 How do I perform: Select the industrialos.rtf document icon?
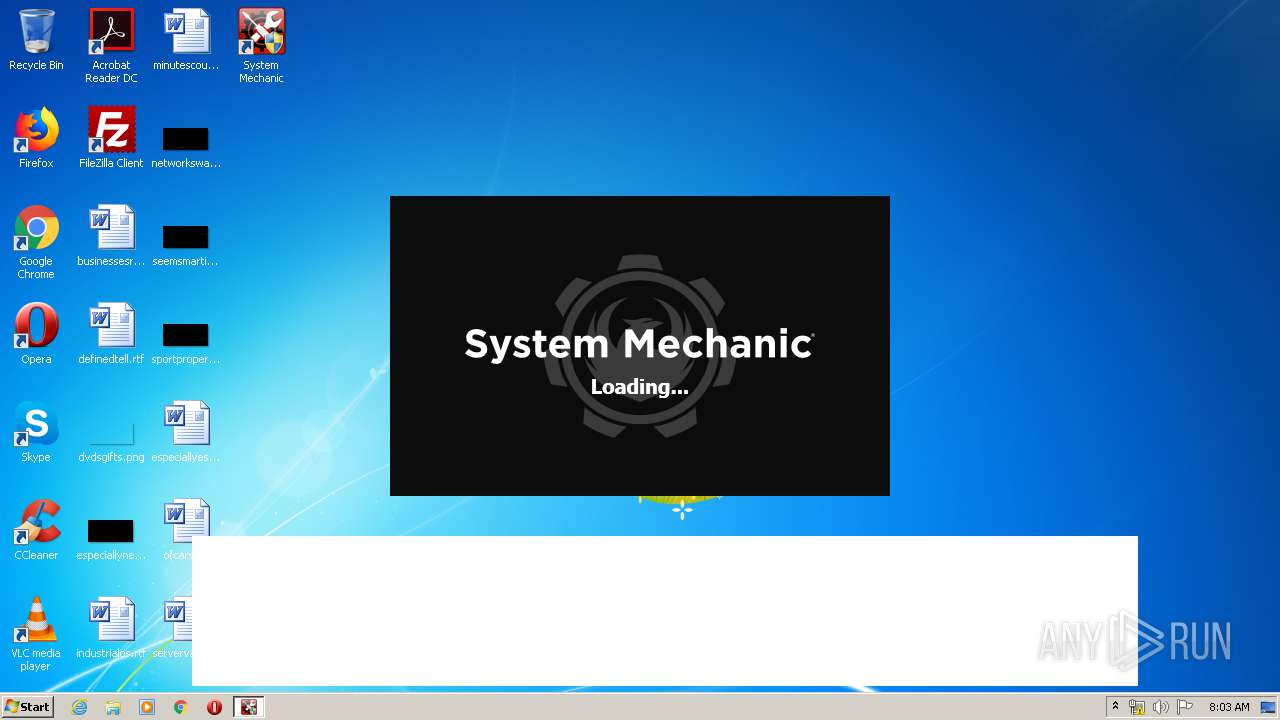(x=111, y=628)
